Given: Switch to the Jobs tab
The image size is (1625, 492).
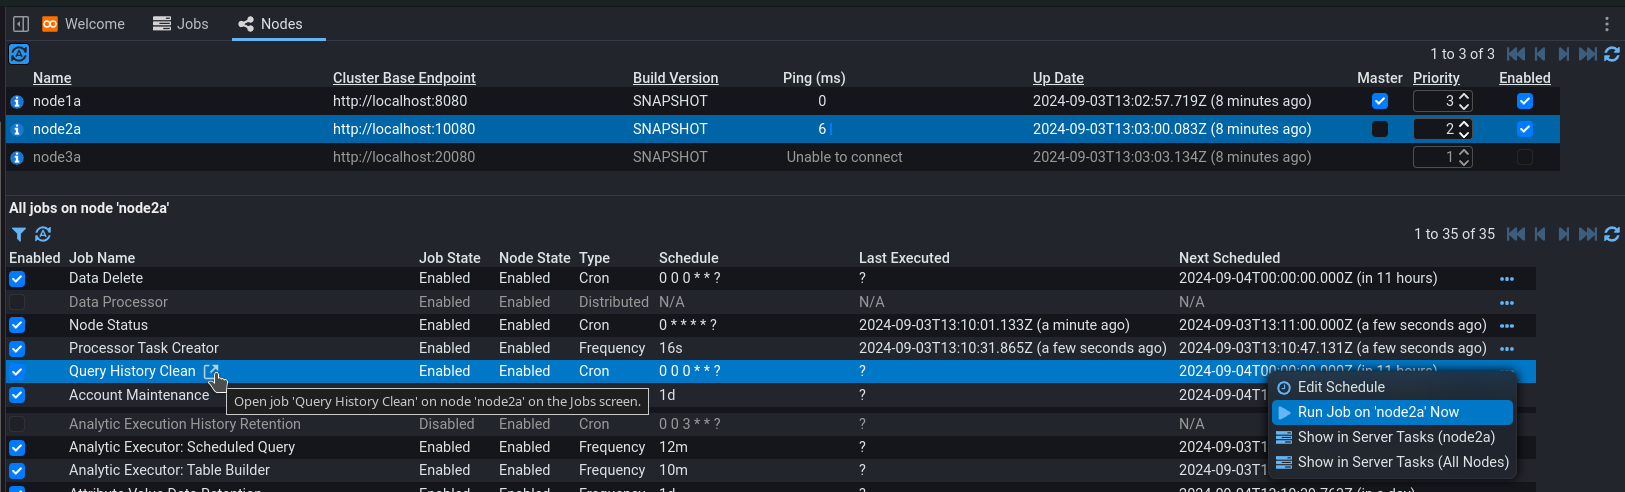Looking at the screenshot, I should tap(181, 24).
